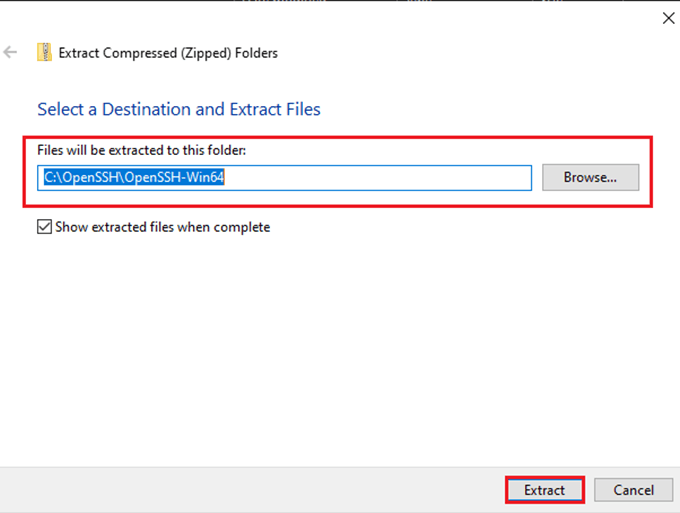Start extraction with the Extract button

pyautogui.click(x=545, y=490)
